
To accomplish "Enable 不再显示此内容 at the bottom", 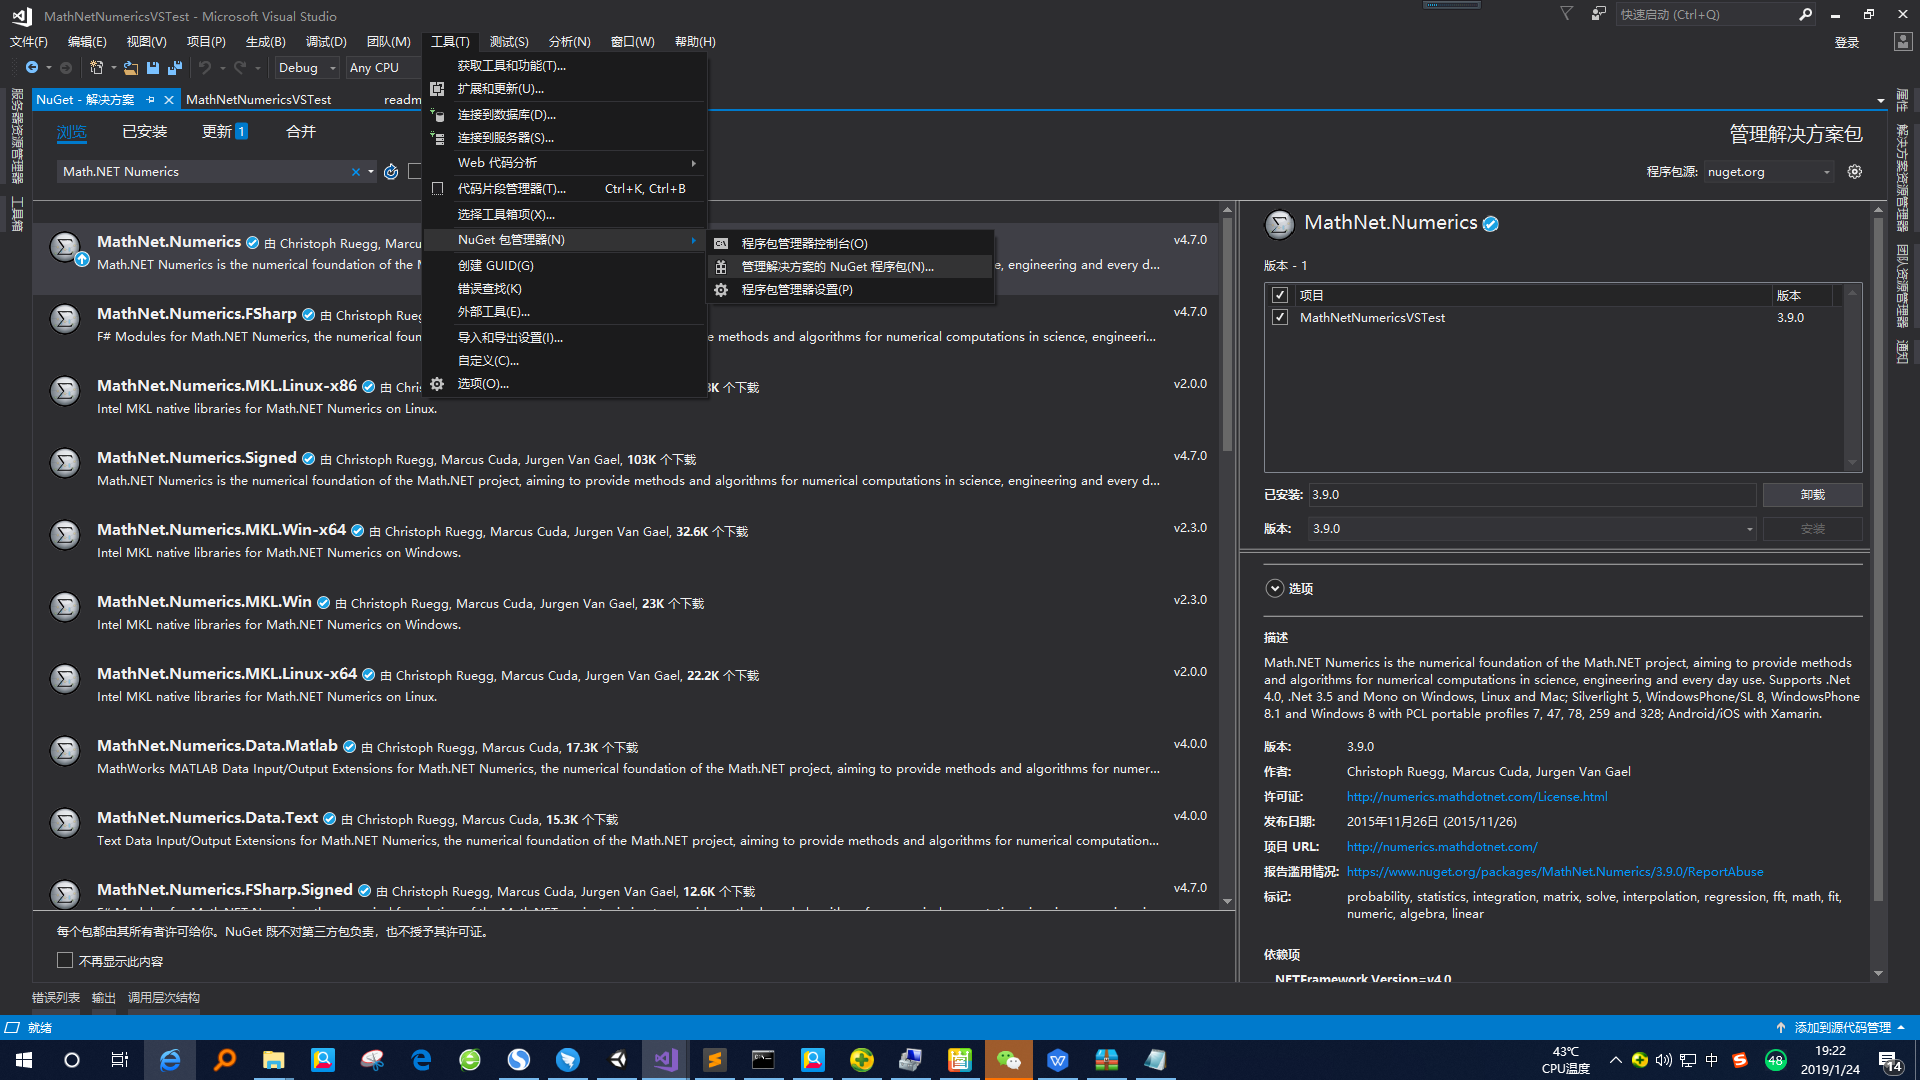I will pos(65,960).
